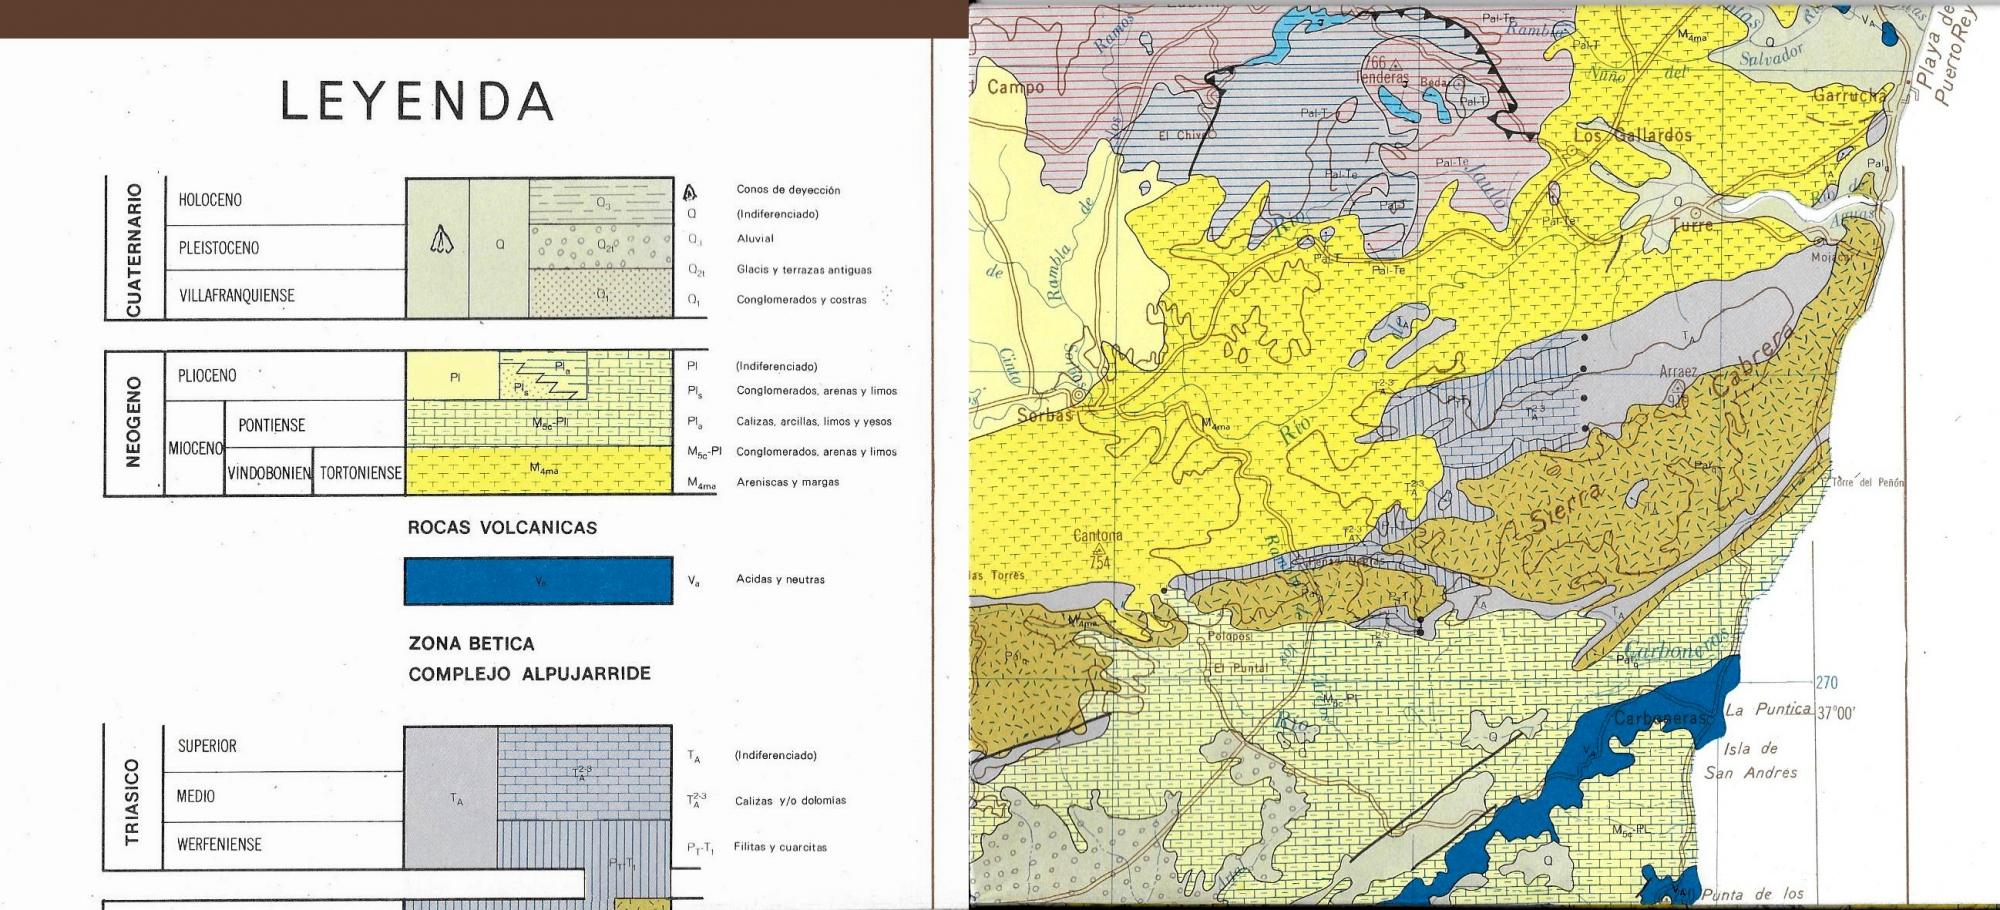Screen dimensions: 2000x910
Task: Select the "VINDOBONIEN" stage label
Action: [269, 473]
